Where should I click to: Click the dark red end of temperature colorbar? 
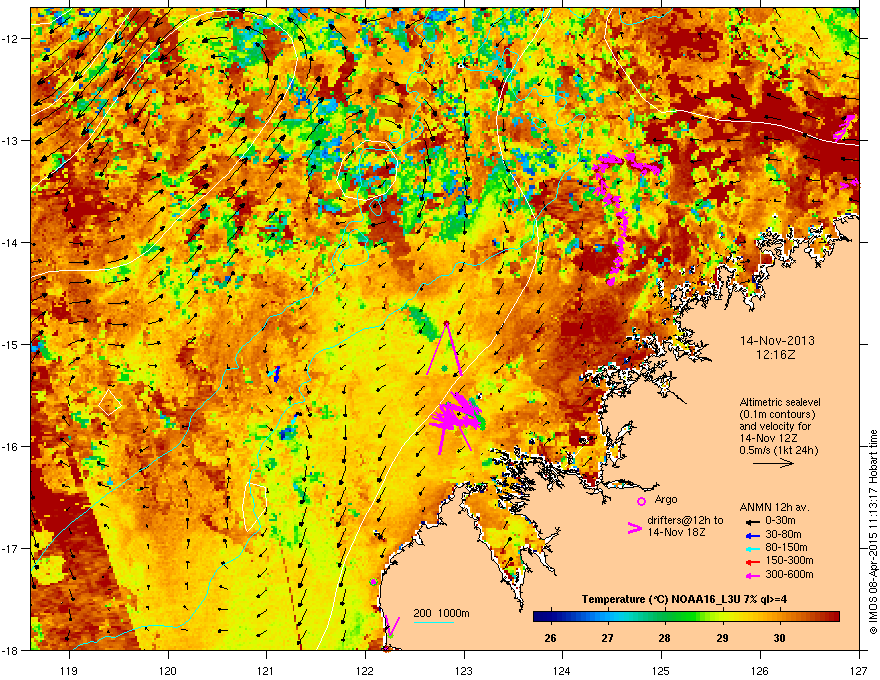[x=835, y=617]
